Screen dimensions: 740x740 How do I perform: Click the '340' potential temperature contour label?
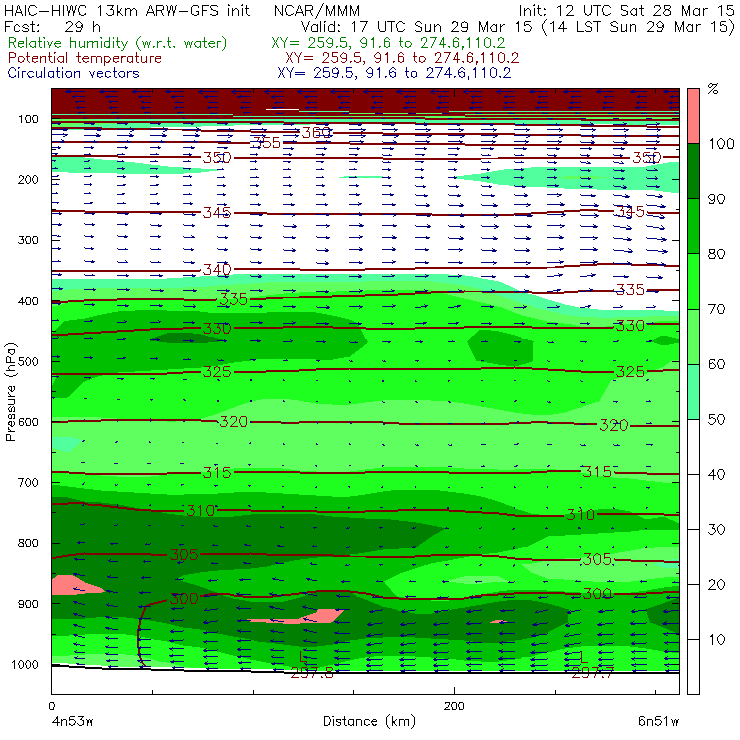(217, 270)
